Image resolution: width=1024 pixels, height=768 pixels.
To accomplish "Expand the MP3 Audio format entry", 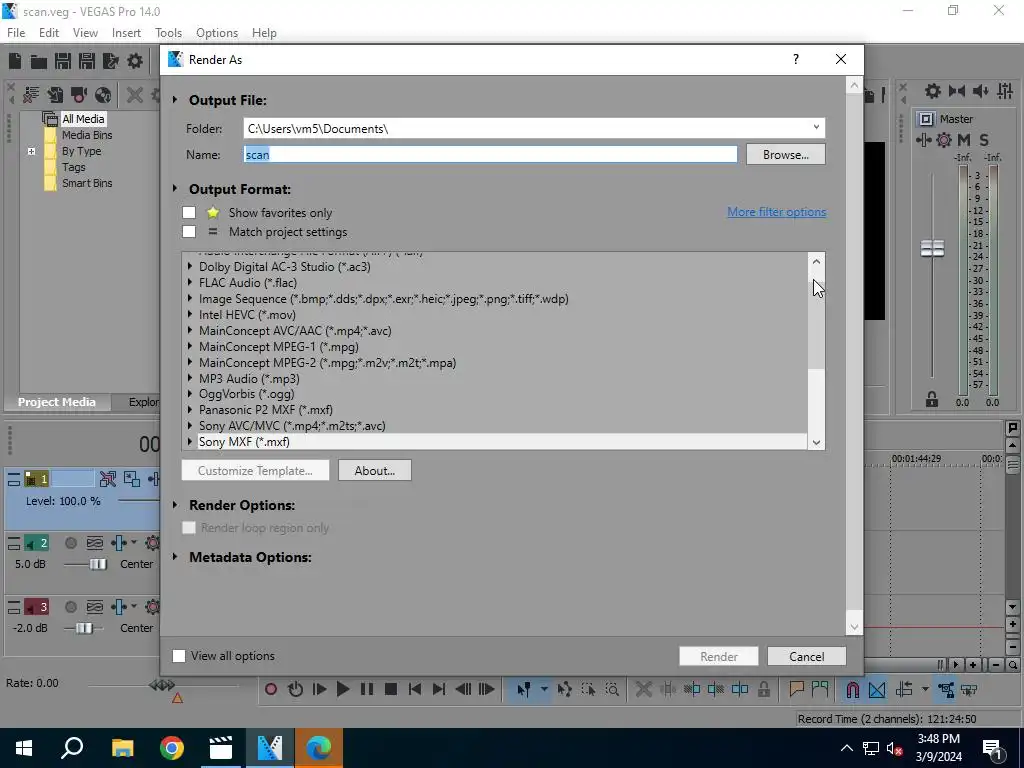I will click(x=190, y=378).
